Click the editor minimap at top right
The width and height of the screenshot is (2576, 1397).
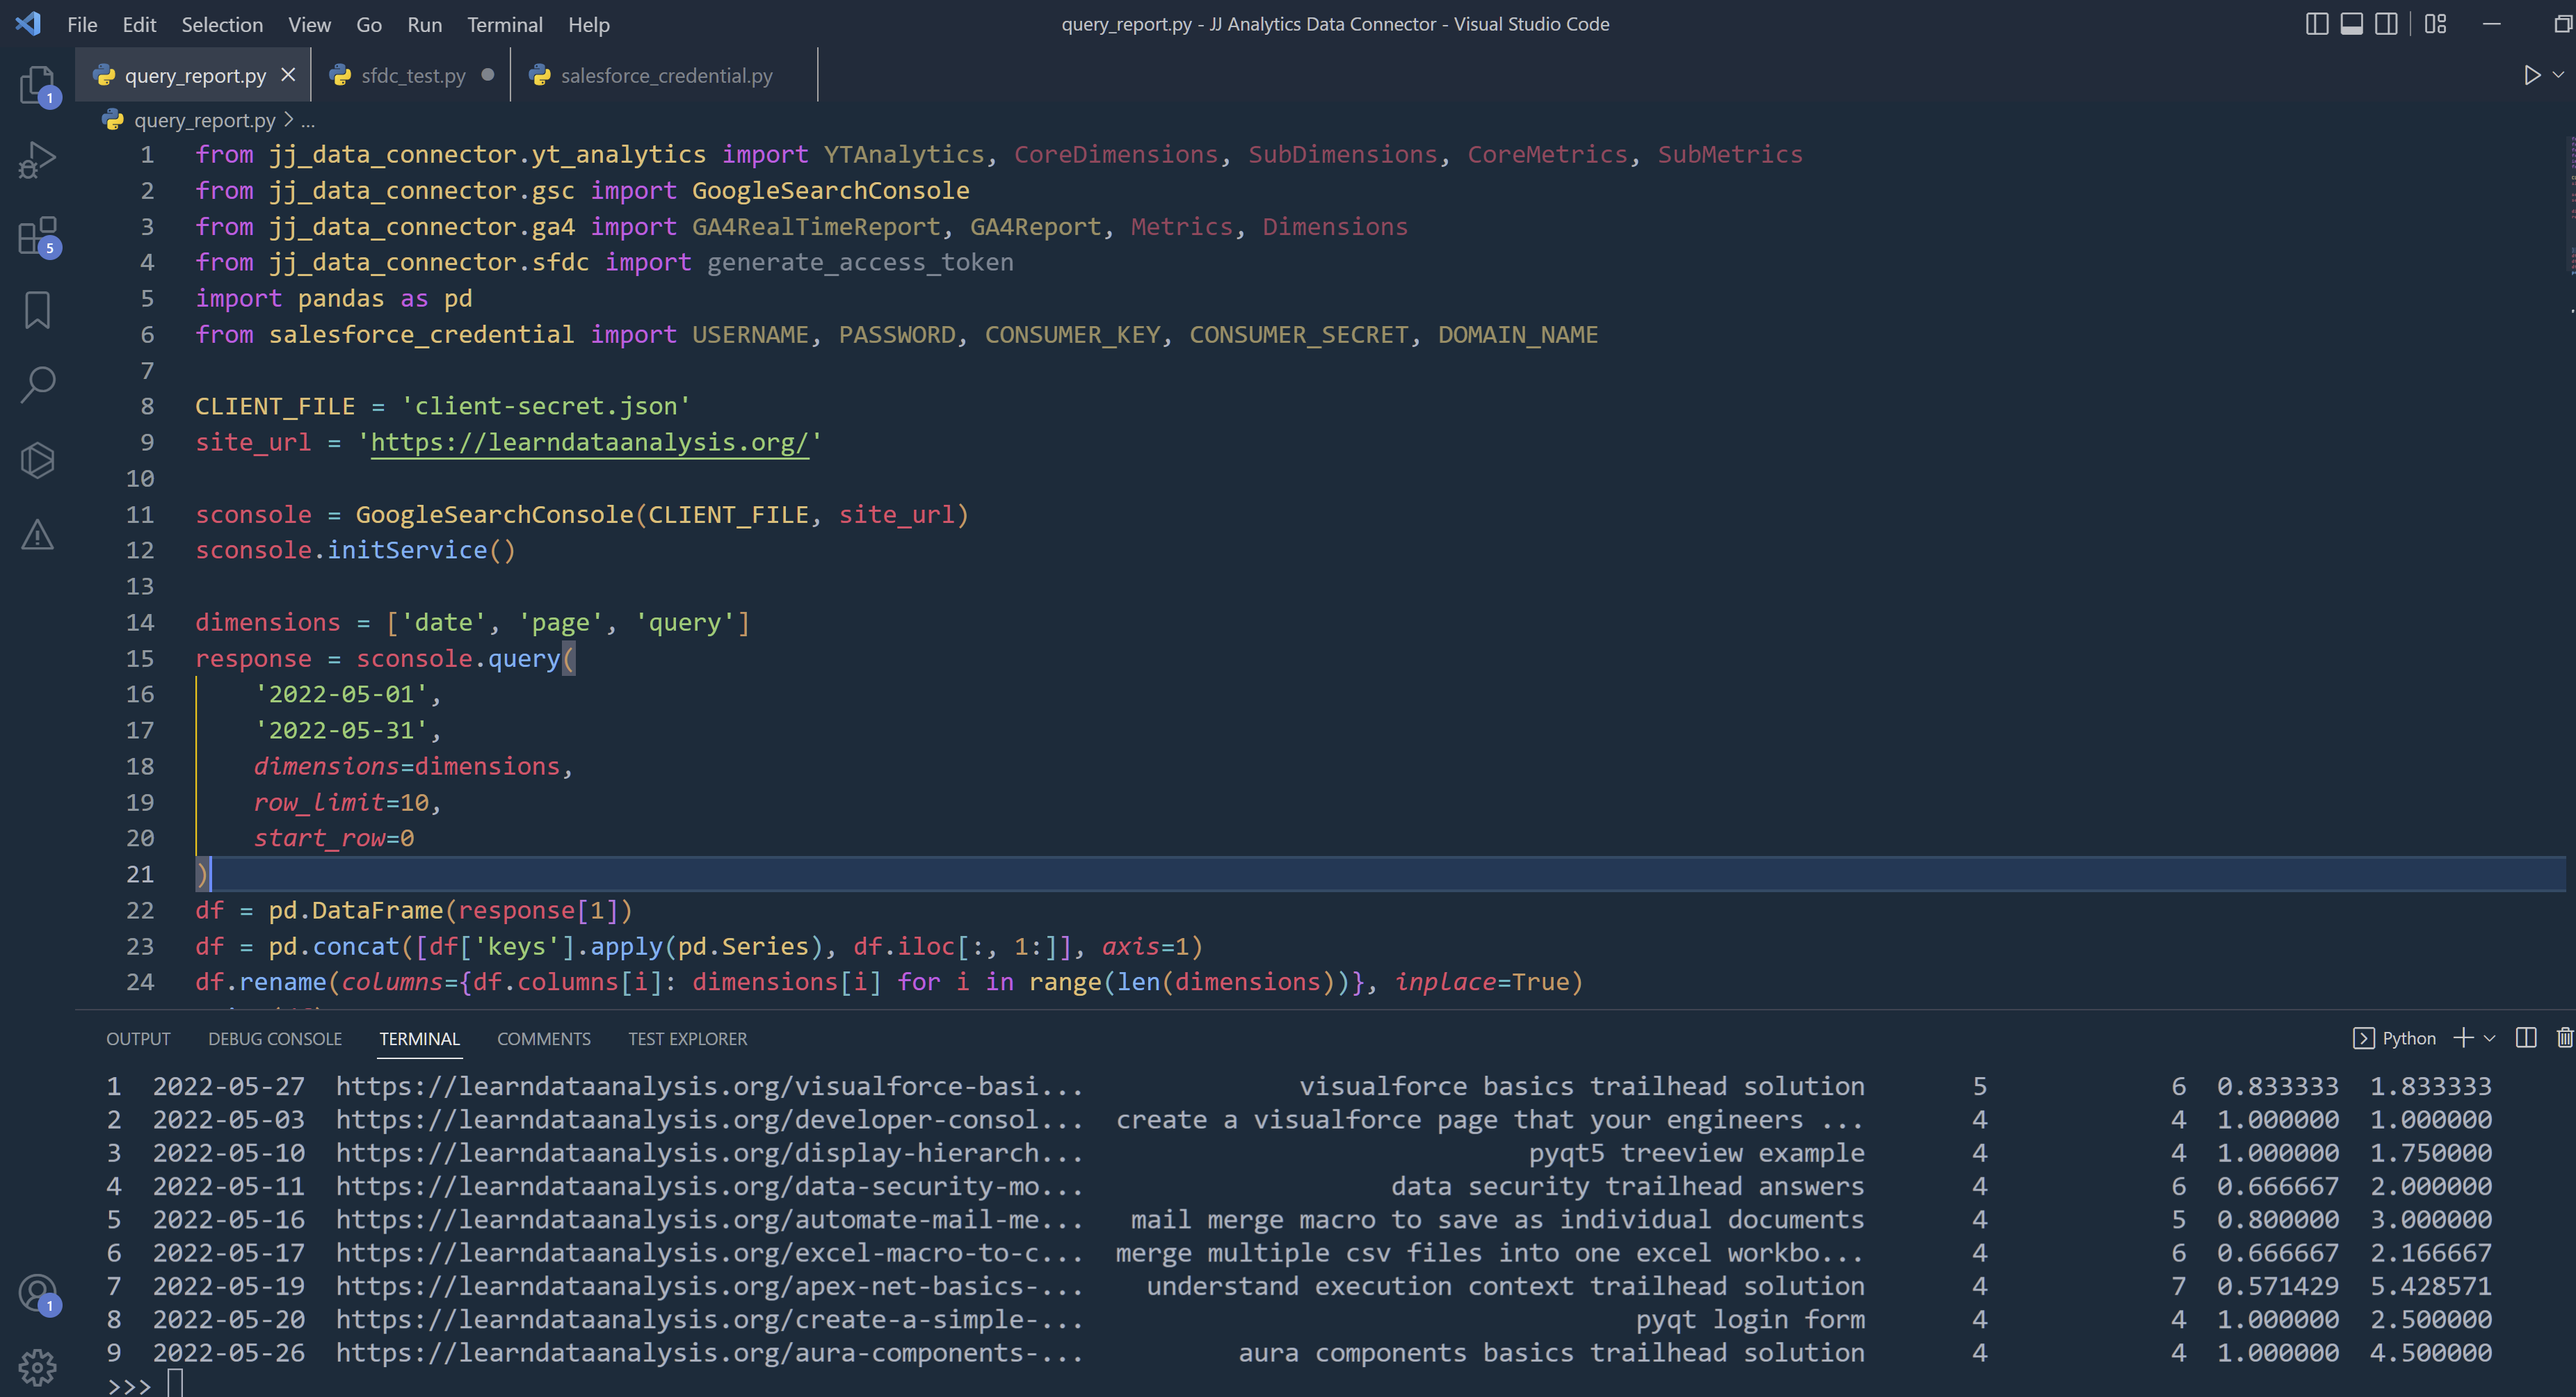pos(2570,205)
